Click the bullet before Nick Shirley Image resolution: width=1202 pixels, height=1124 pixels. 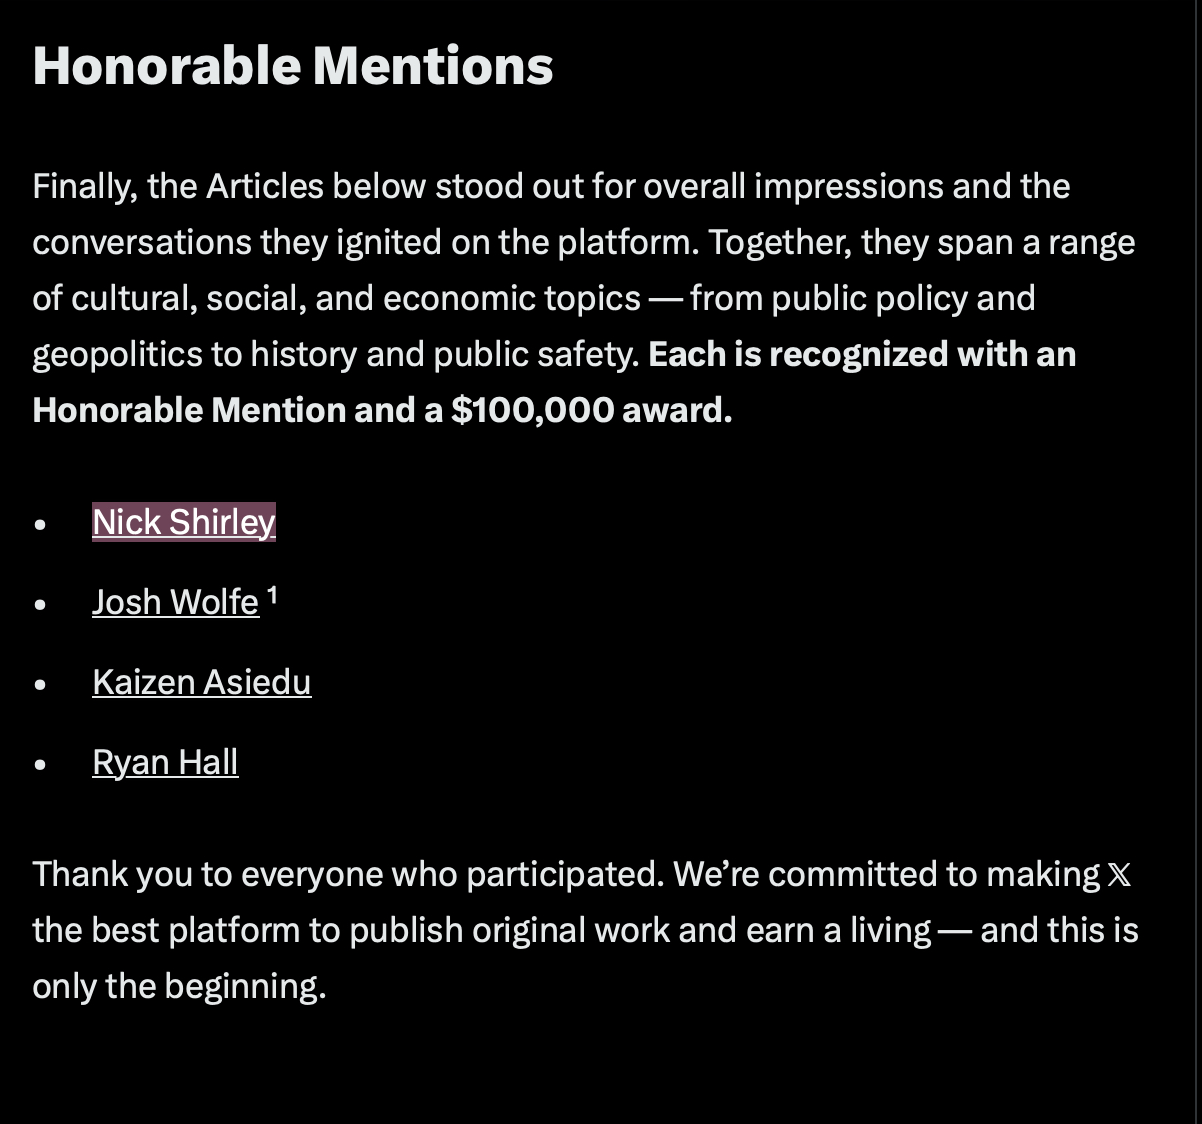coord(40,524)
